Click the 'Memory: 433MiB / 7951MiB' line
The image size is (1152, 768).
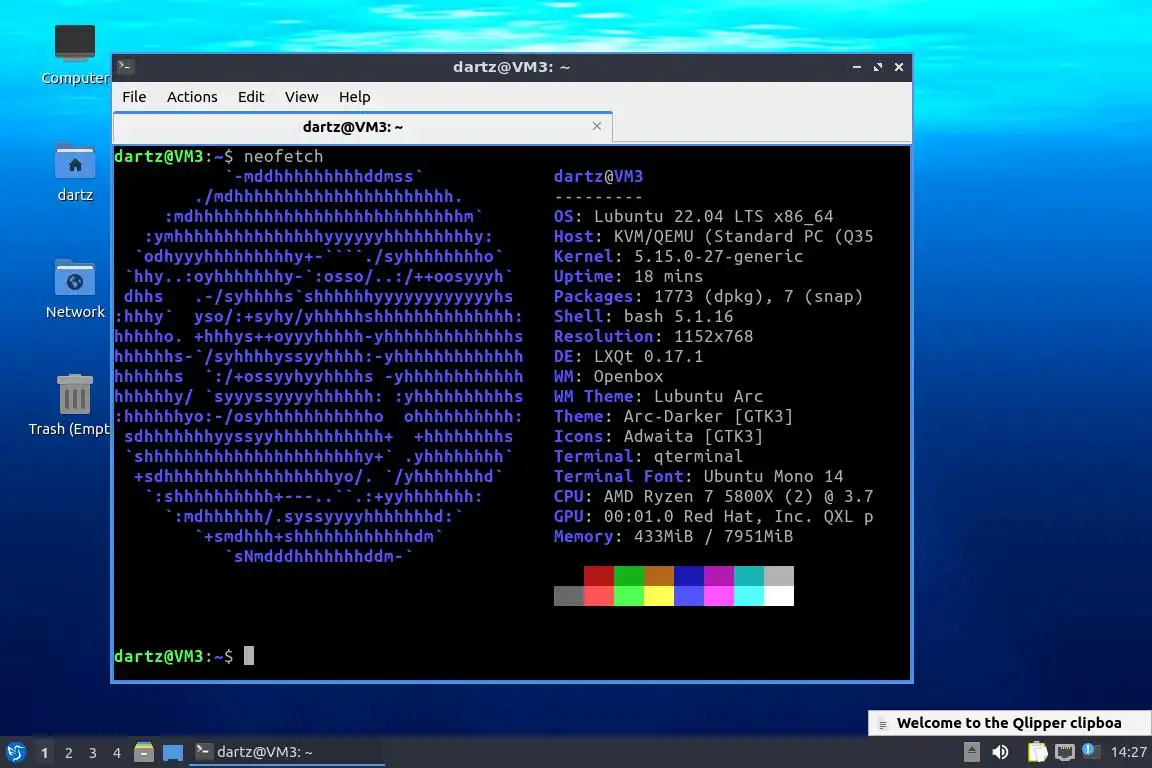point(674,536)
